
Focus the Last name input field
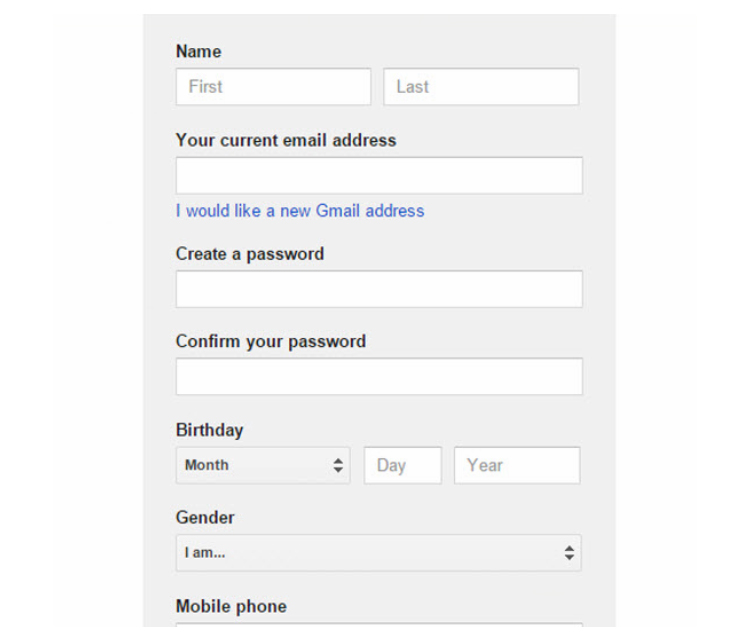pos(481,87)
